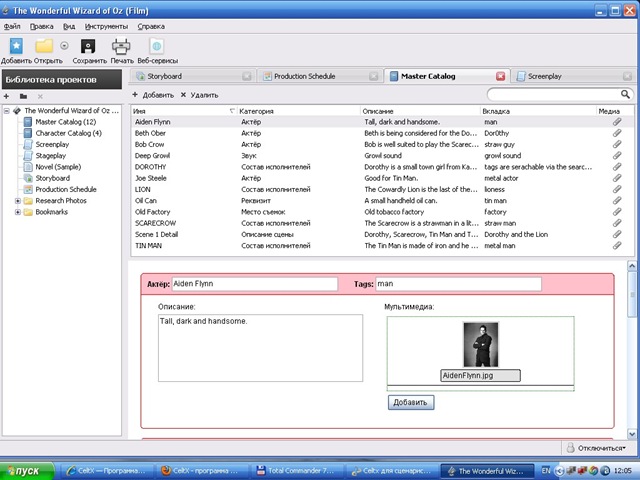
Task: Click the Добавить star icon in toolbar
Action: click(16, 46)
